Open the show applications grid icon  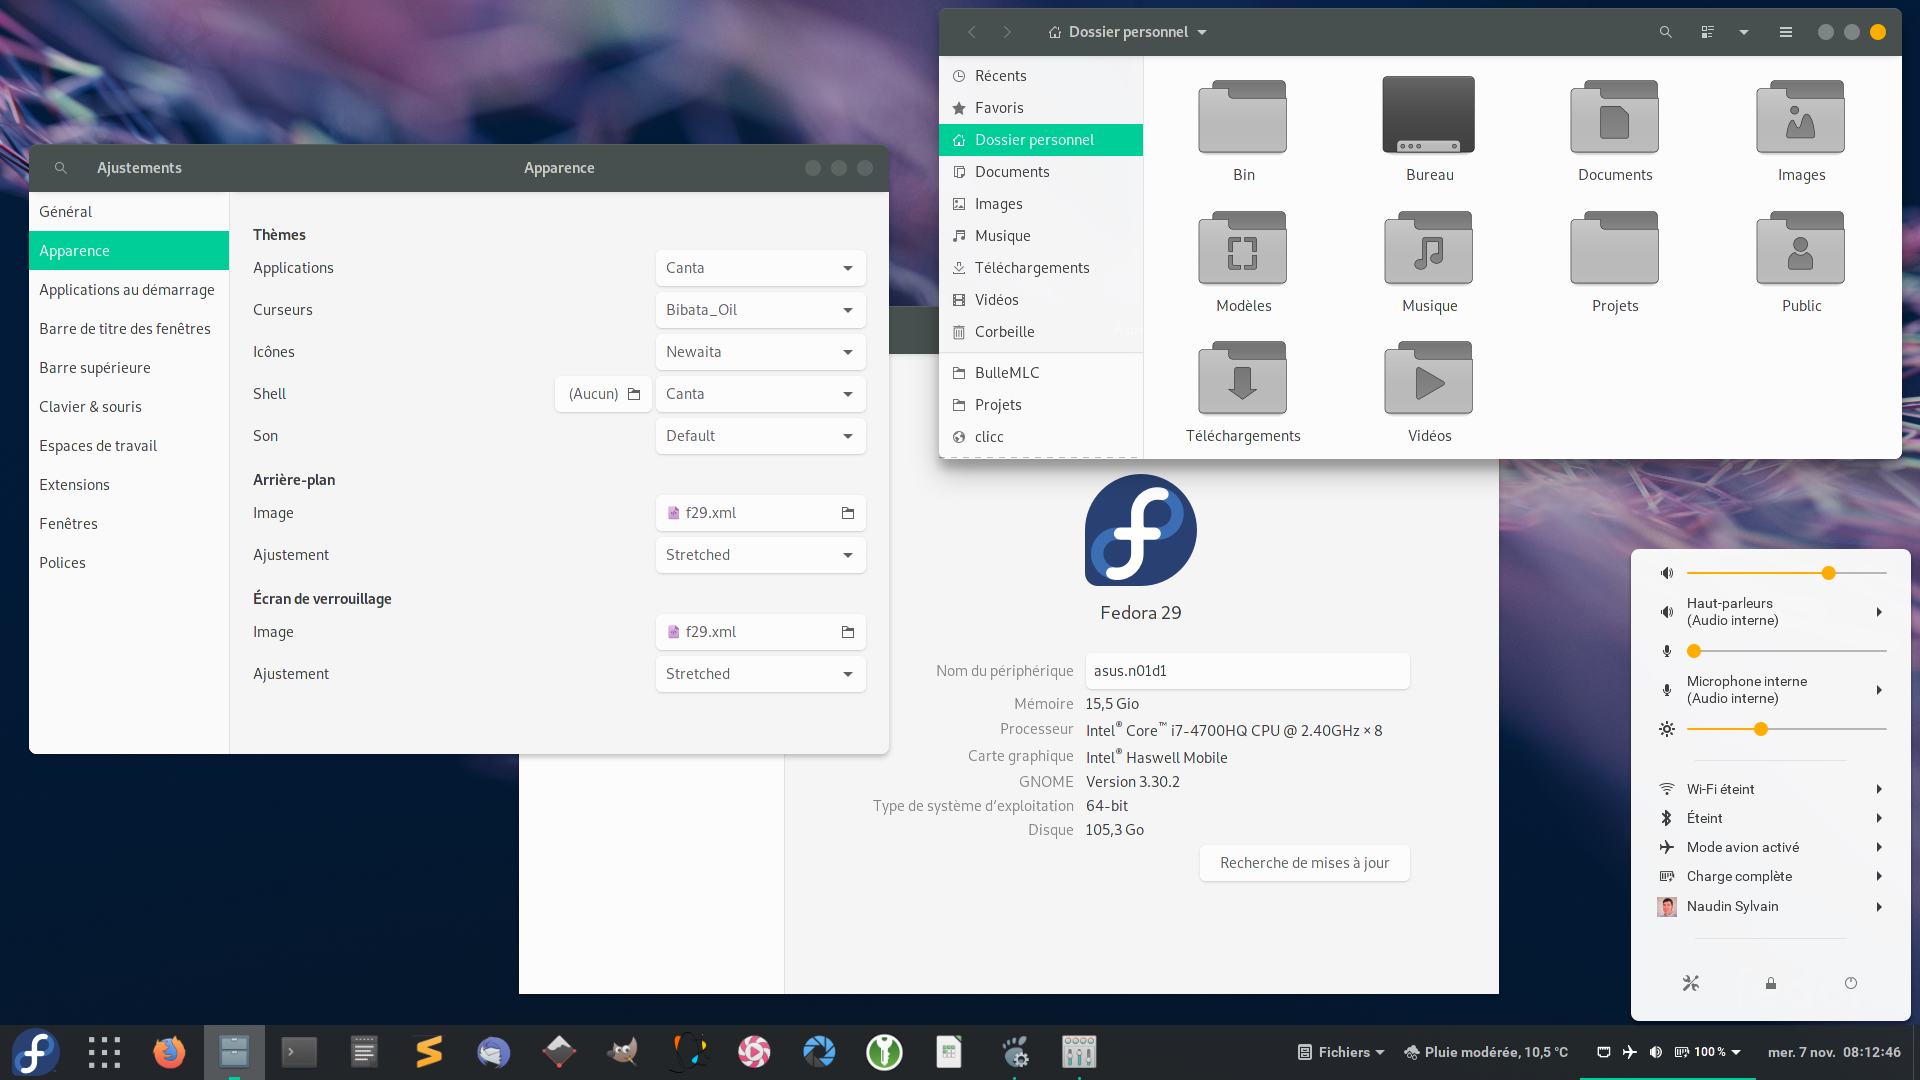pos(104,1052)
